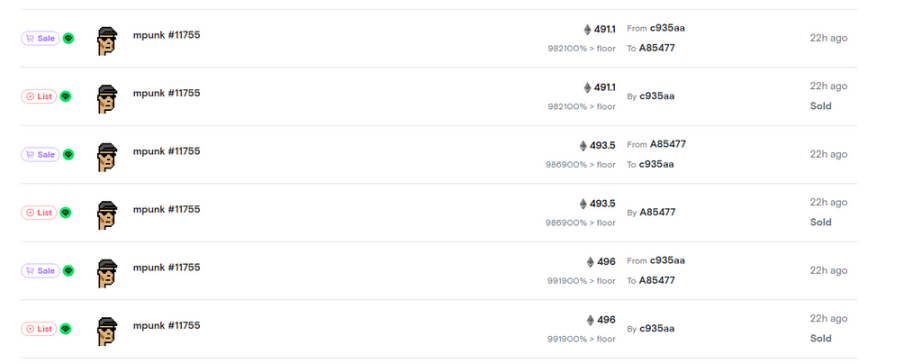The width and height of the screenshot is (922, 364).
Task: Open recipient c935aa in the 493.5 sale row
Action: pos(657,164)
